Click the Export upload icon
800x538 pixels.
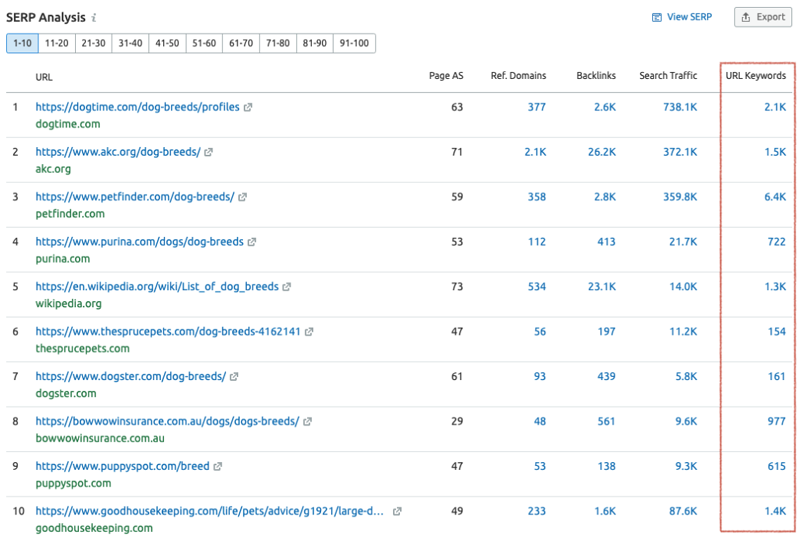(x=746, y=17)
